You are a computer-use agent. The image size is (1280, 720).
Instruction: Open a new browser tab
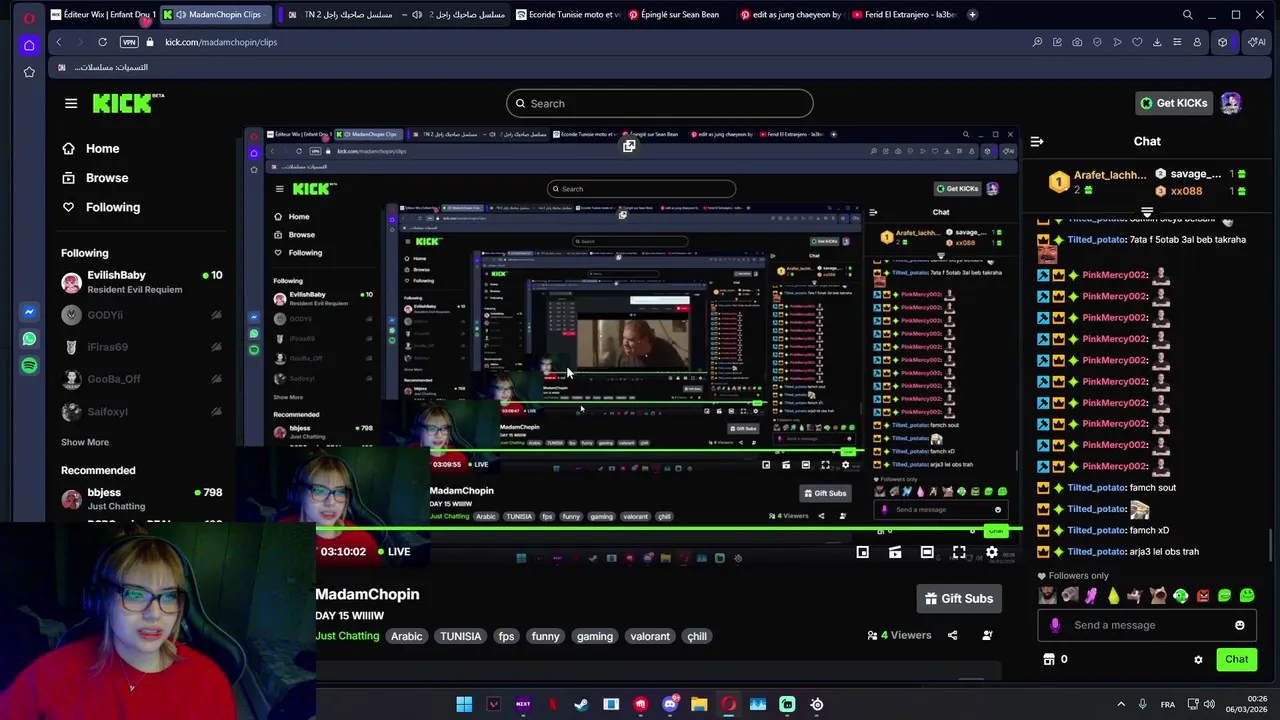coord(973,15)
